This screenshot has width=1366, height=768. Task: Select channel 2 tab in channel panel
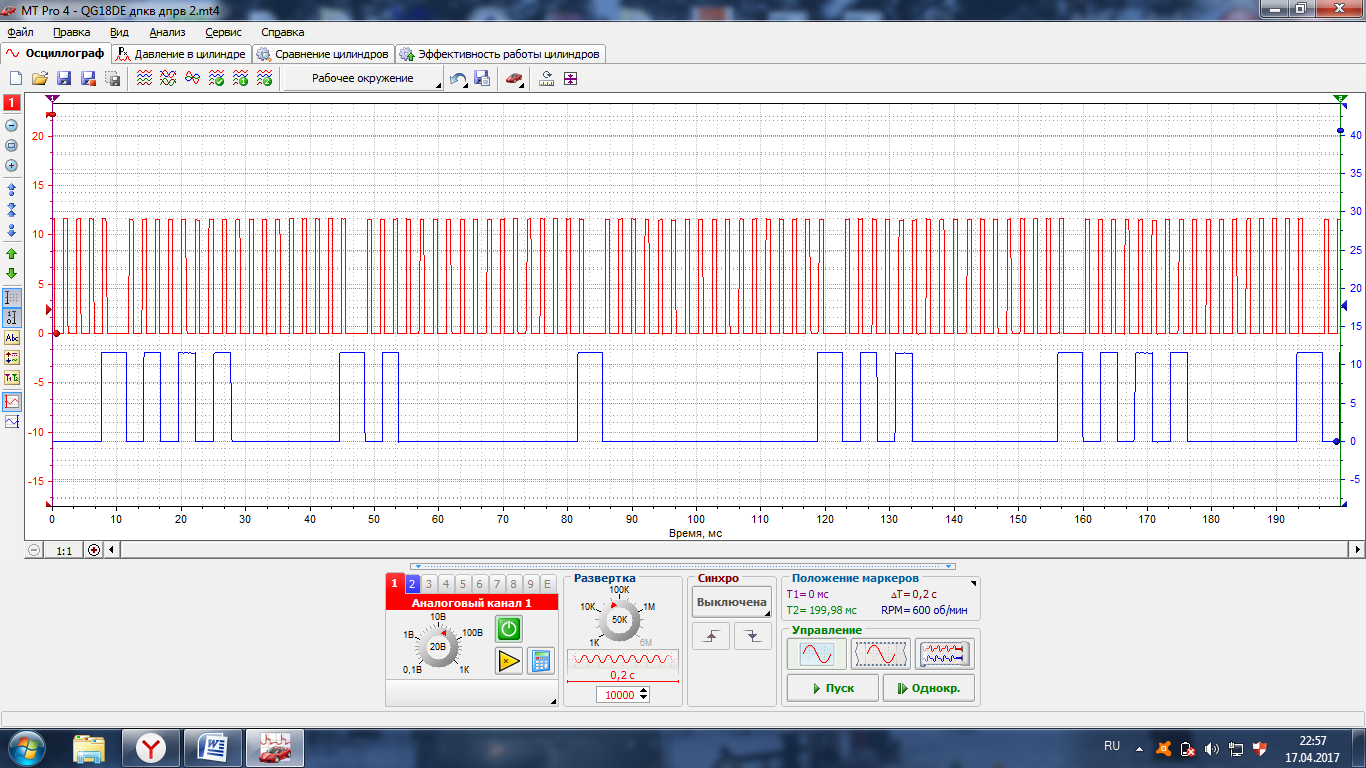pos(411,584)
